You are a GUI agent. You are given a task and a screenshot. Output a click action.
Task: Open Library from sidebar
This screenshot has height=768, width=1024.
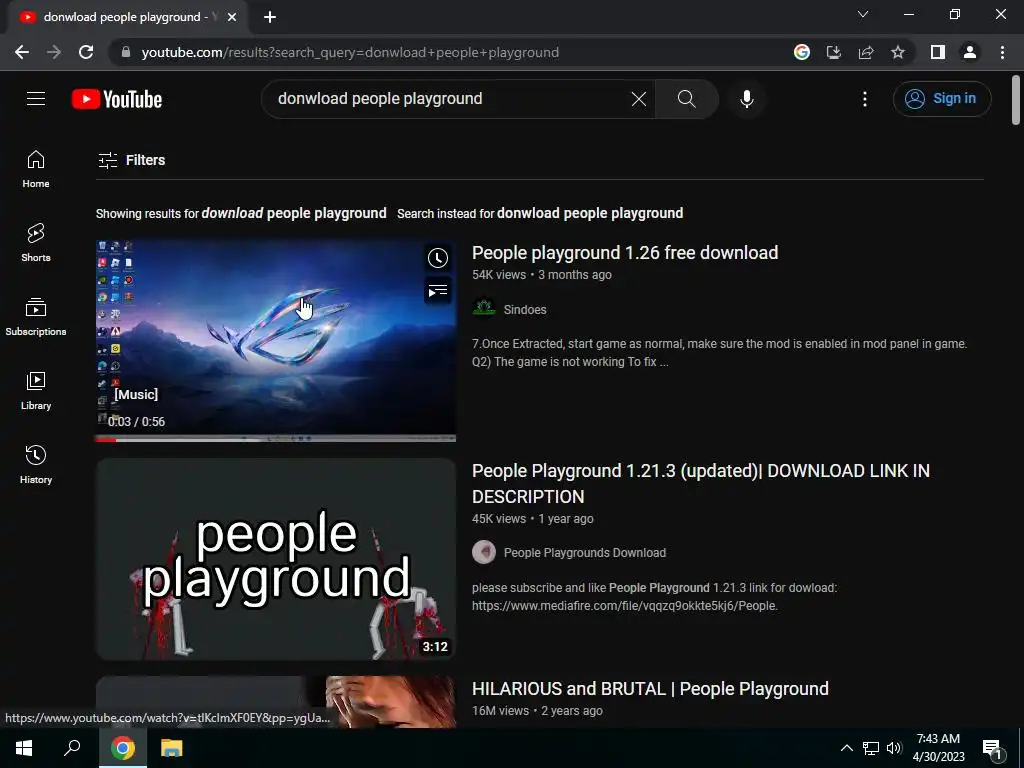(x=36, y=391)
